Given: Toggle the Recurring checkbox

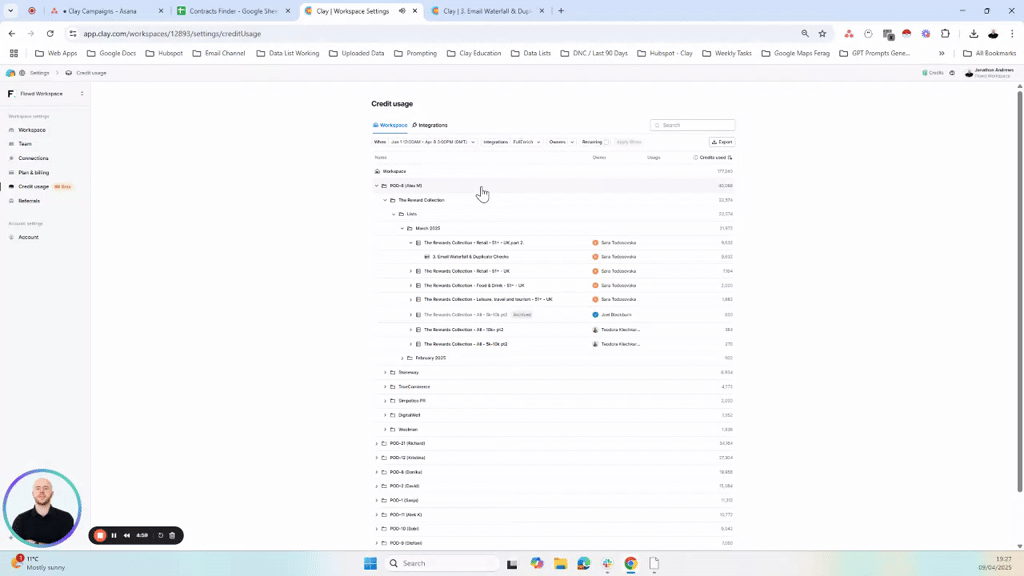Looking at the screenshot, I should point(606,142).
